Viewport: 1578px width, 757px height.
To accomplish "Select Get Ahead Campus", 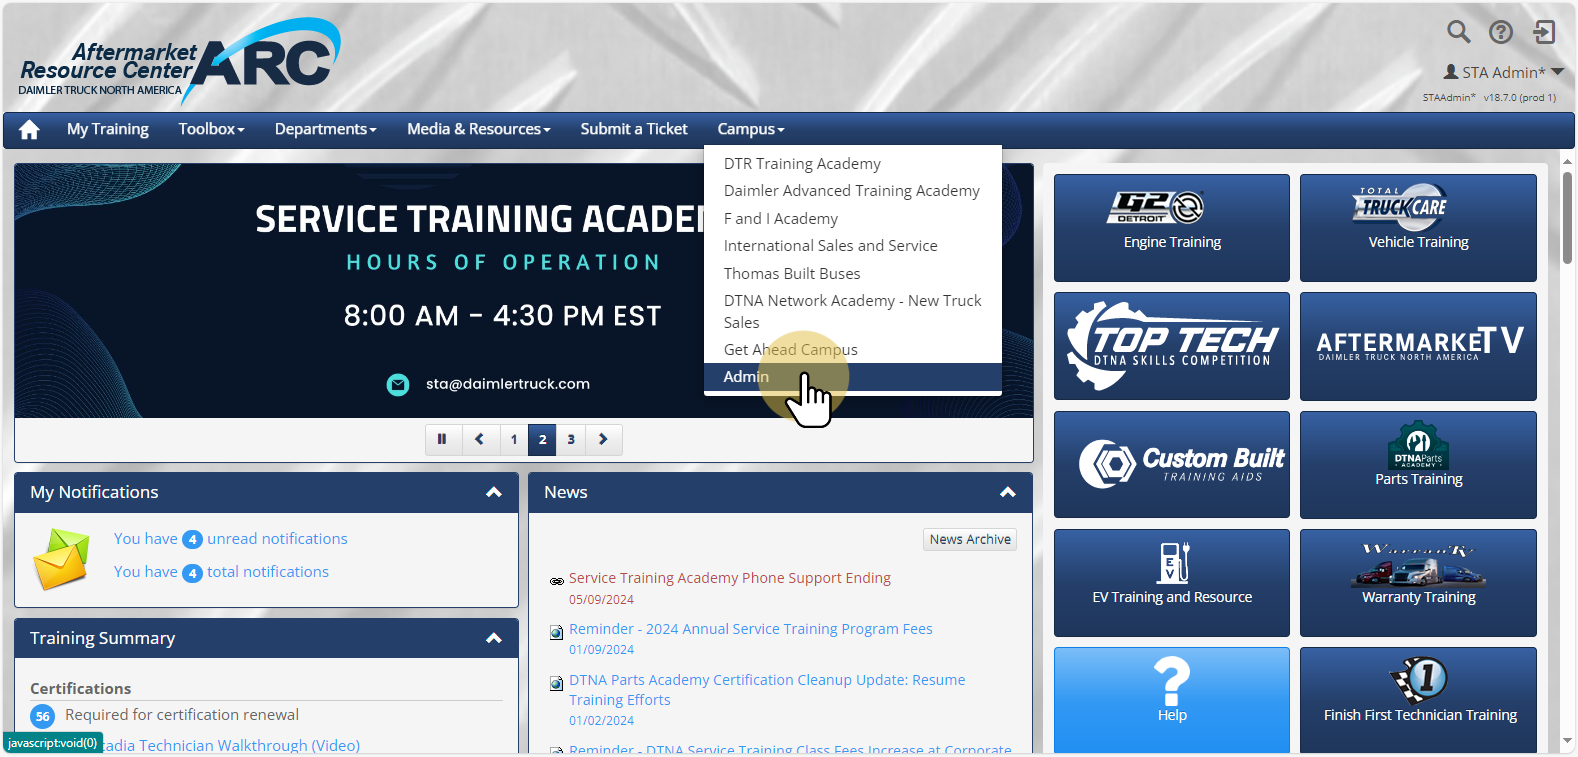I will coord(853,350).
